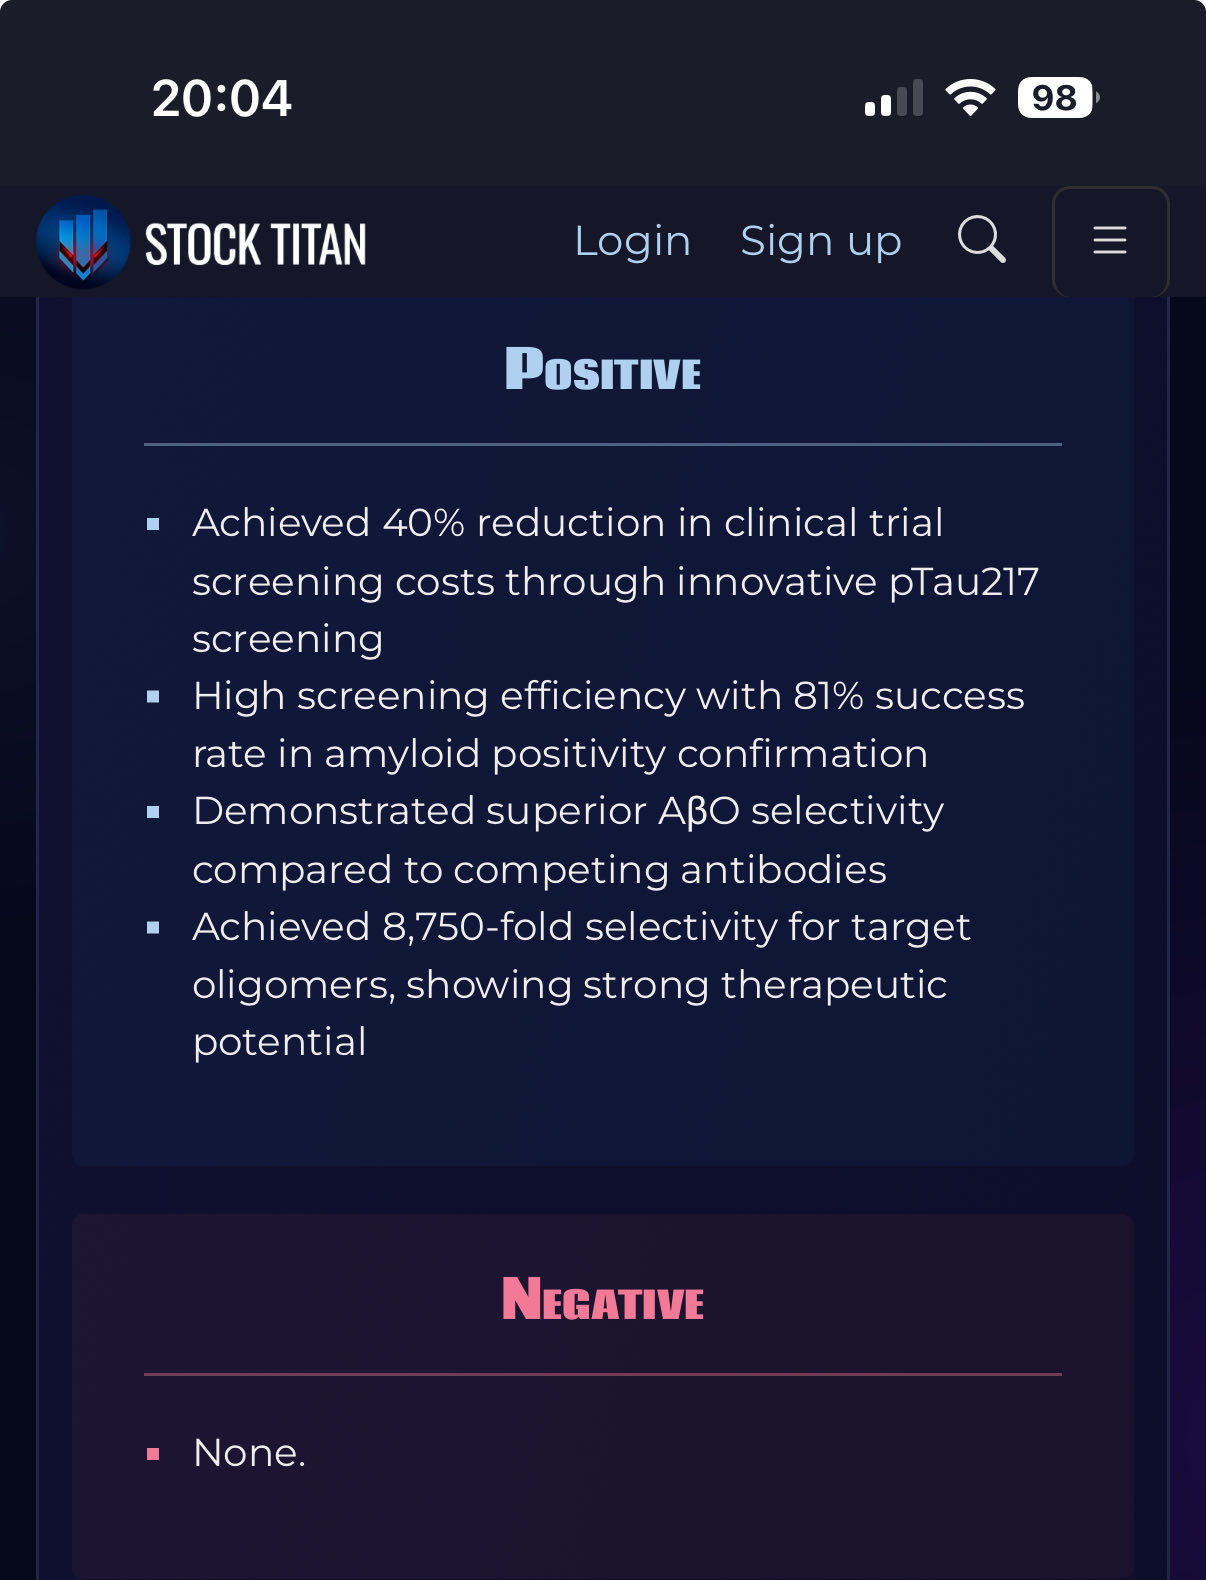Image resolution: width=1206 pixels, height=1580 pixels.
Task: Click the Login link
Action: pos(632,241)
